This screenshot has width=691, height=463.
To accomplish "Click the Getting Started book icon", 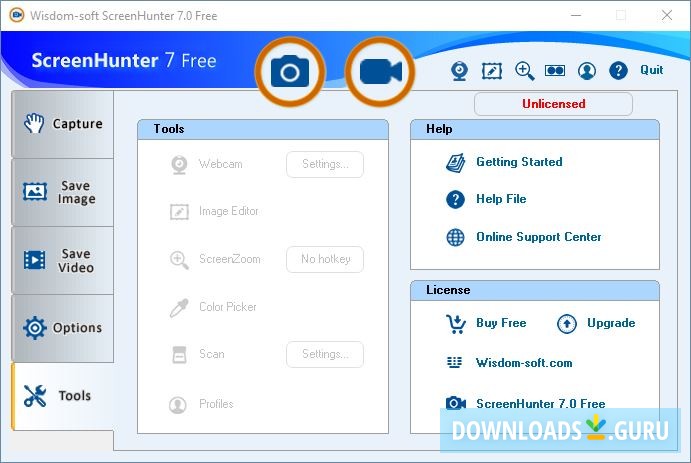I will click(x=455, y=163).
